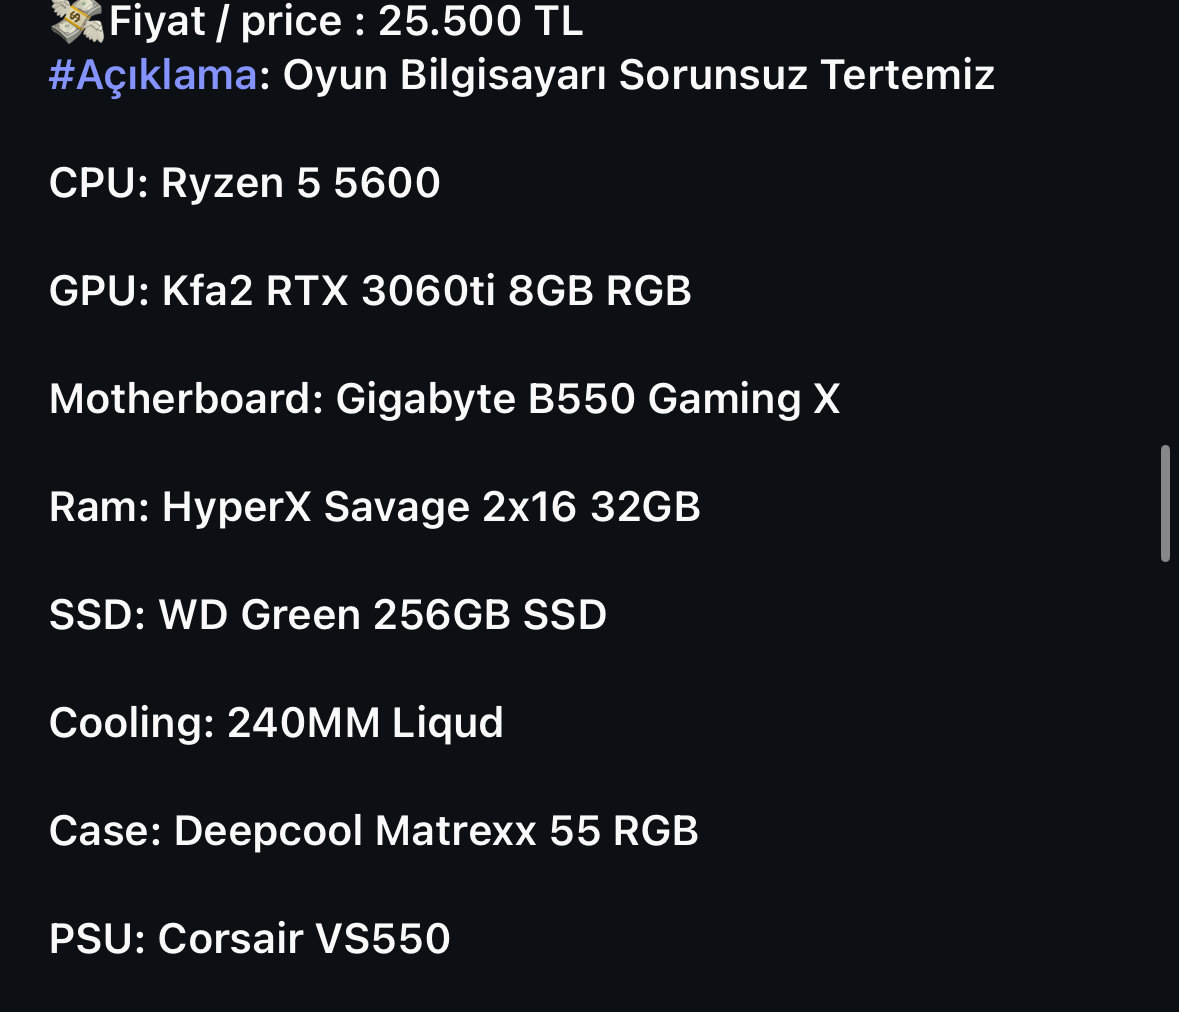Image resolution: width=1179 pixels, height=1012 pixels.
Task: Click the 'PSU:' label
Action: 97,939
